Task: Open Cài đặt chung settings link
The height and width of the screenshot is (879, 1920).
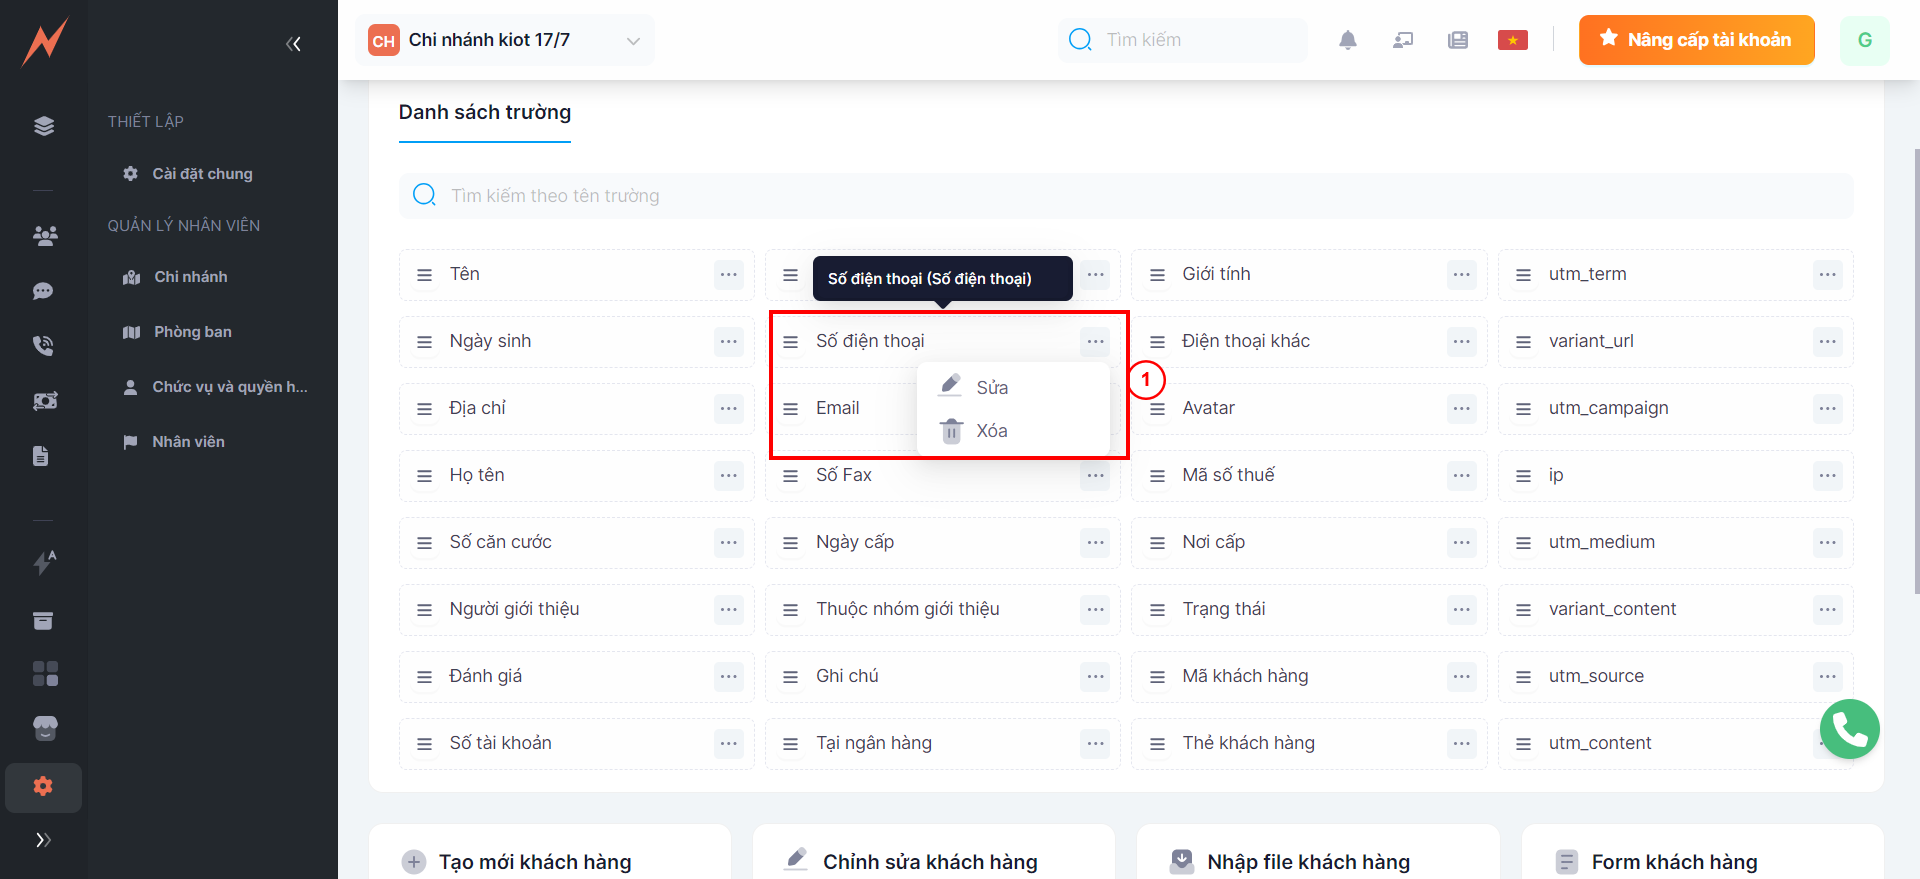Action: pos(202,174)
